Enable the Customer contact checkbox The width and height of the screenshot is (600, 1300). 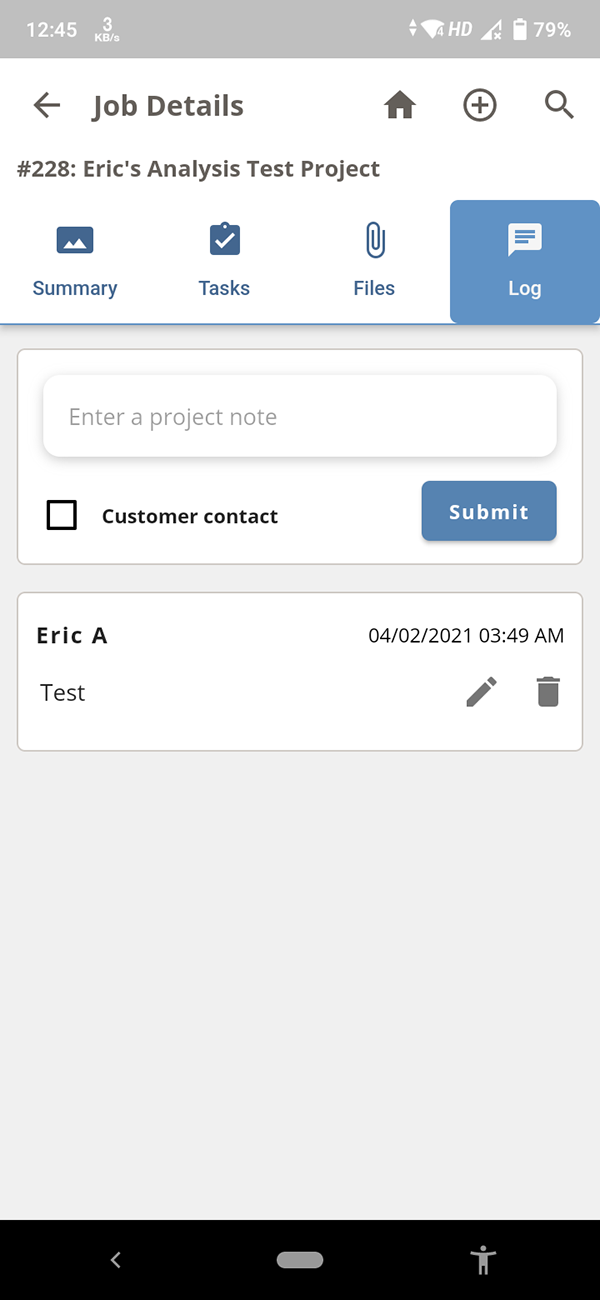click(x=61, y=515)
